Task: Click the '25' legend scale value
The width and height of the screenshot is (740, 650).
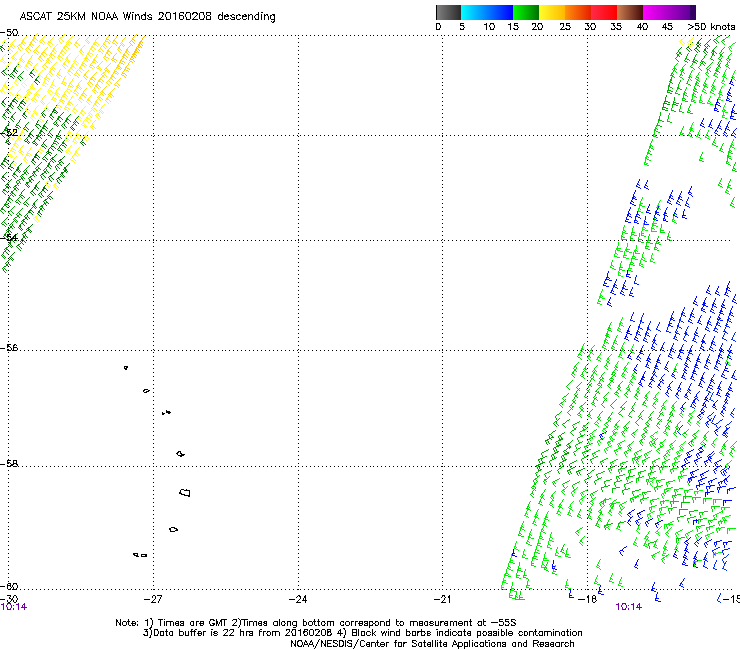Action: (x=565, y=27)
